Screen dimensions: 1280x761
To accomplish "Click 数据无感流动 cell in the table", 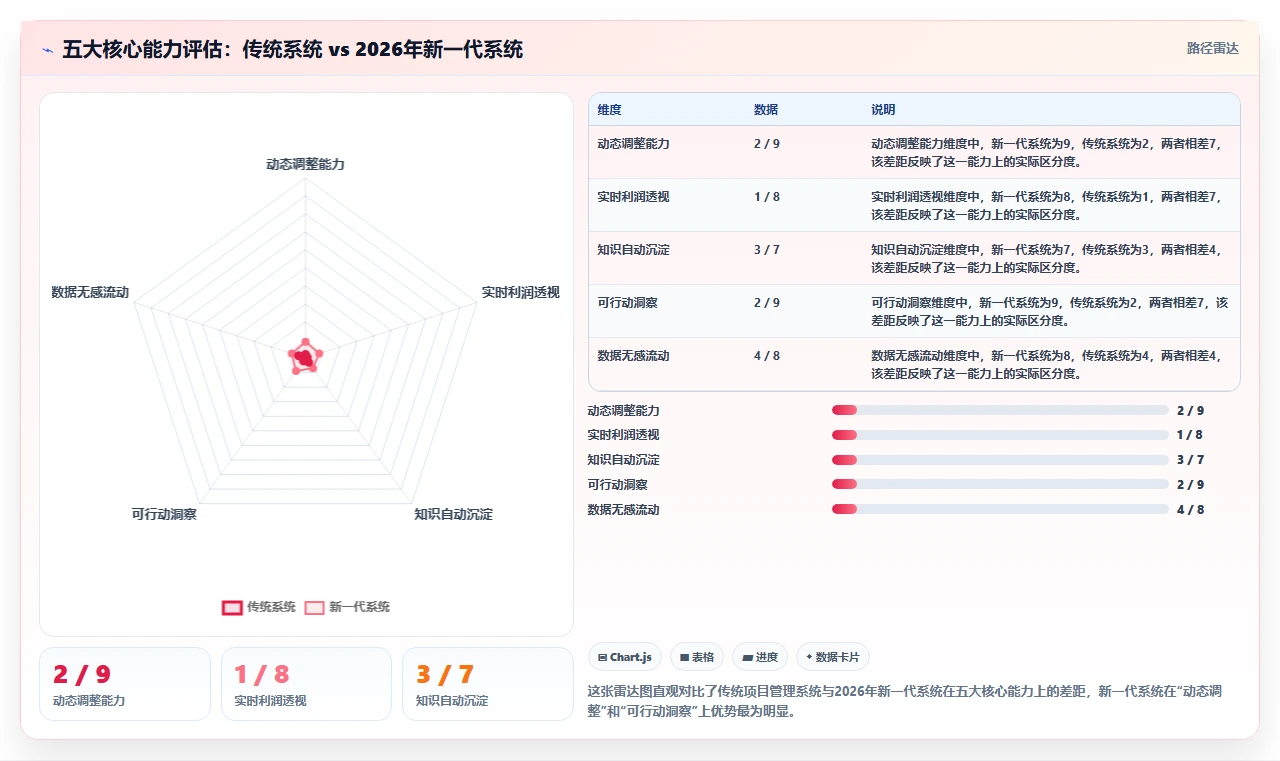I will point(634,356).
